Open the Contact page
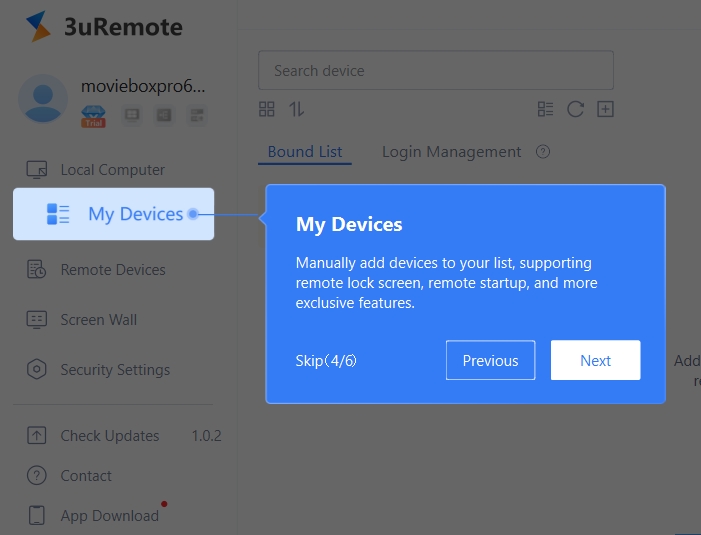Image resolution: width=701 pixels, height=535 pixels. 86,476
